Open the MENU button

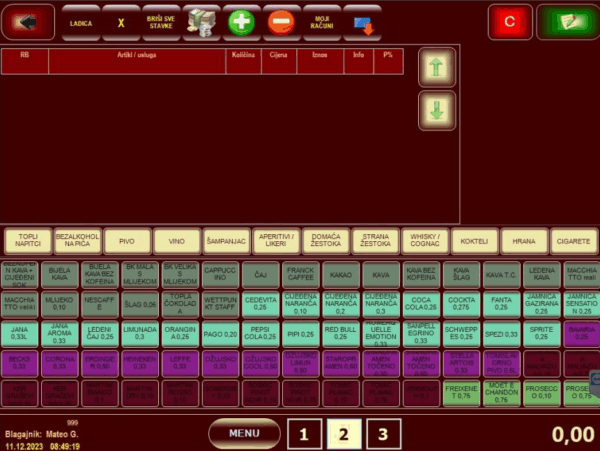coord(244,434)
